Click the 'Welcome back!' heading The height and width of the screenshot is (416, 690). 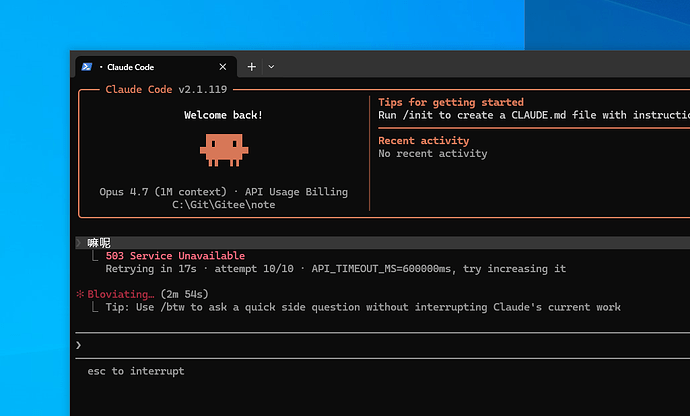tap(223, 115)
